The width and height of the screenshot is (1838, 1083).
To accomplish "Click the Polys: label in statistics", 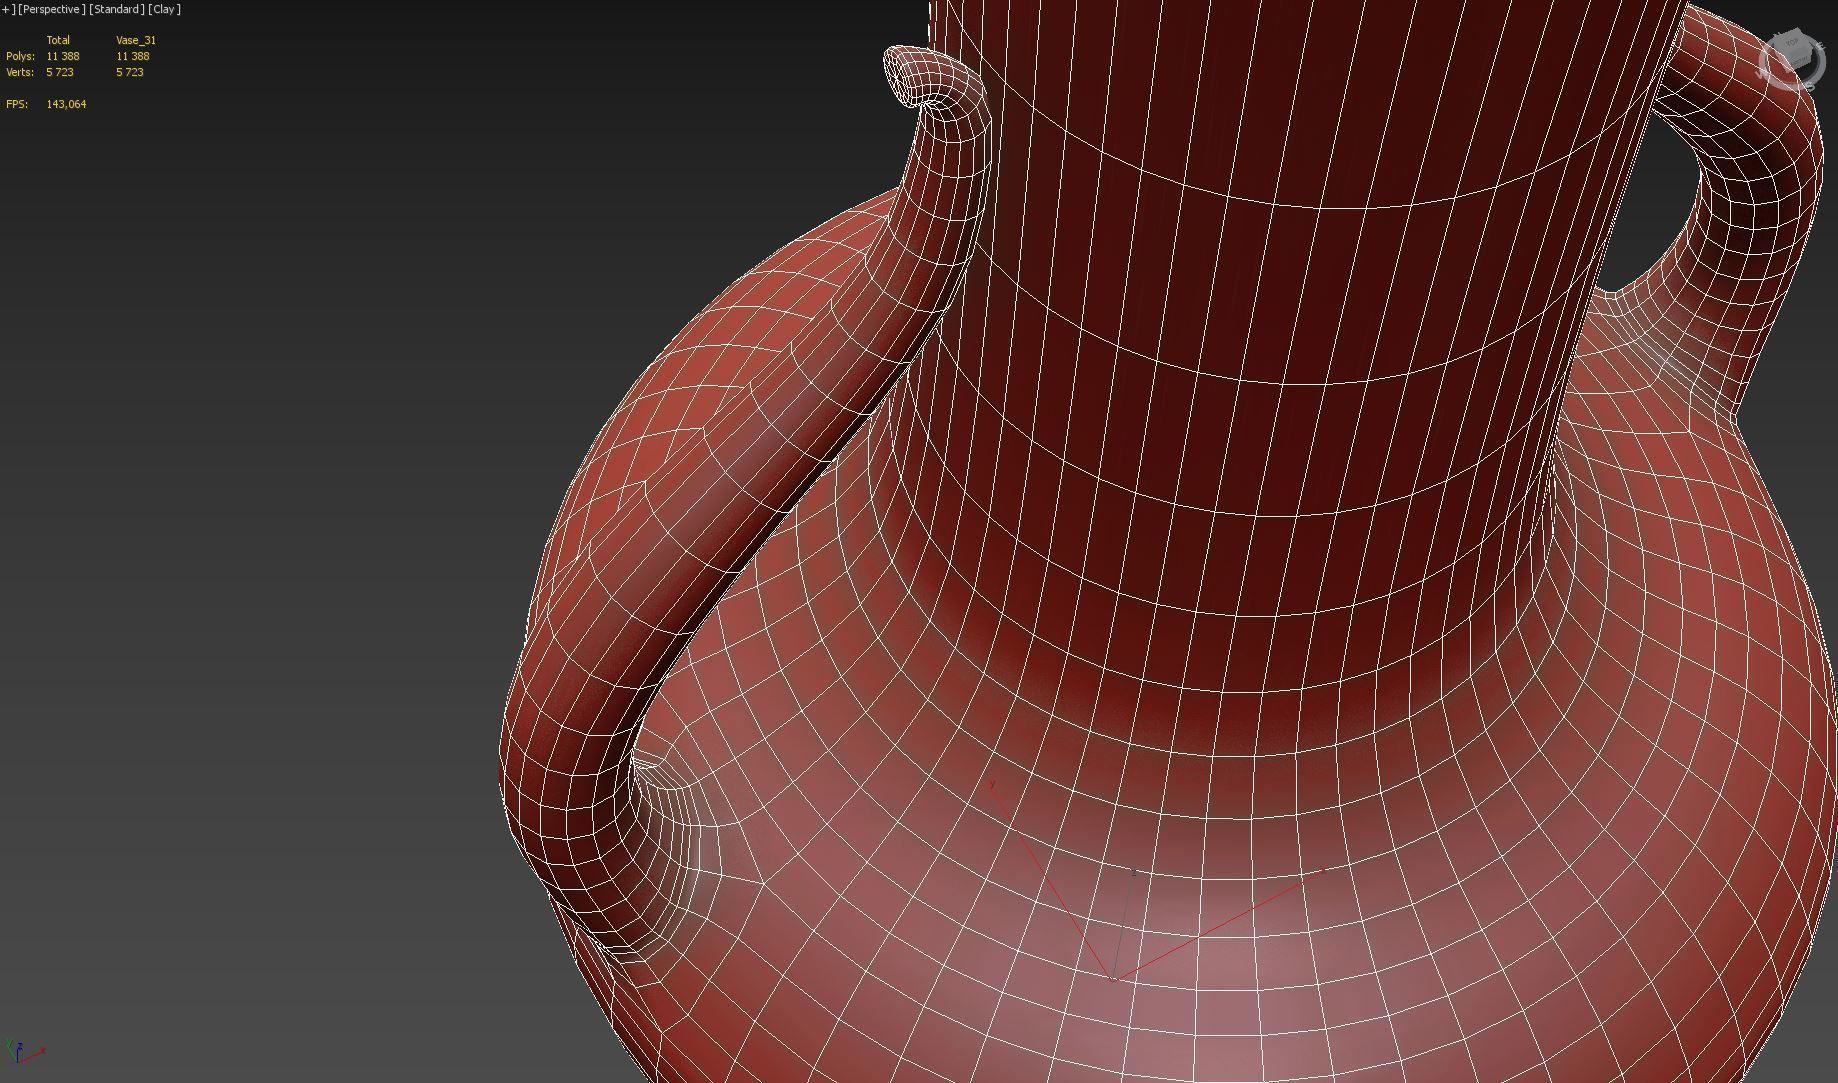I will pos(20,56).
